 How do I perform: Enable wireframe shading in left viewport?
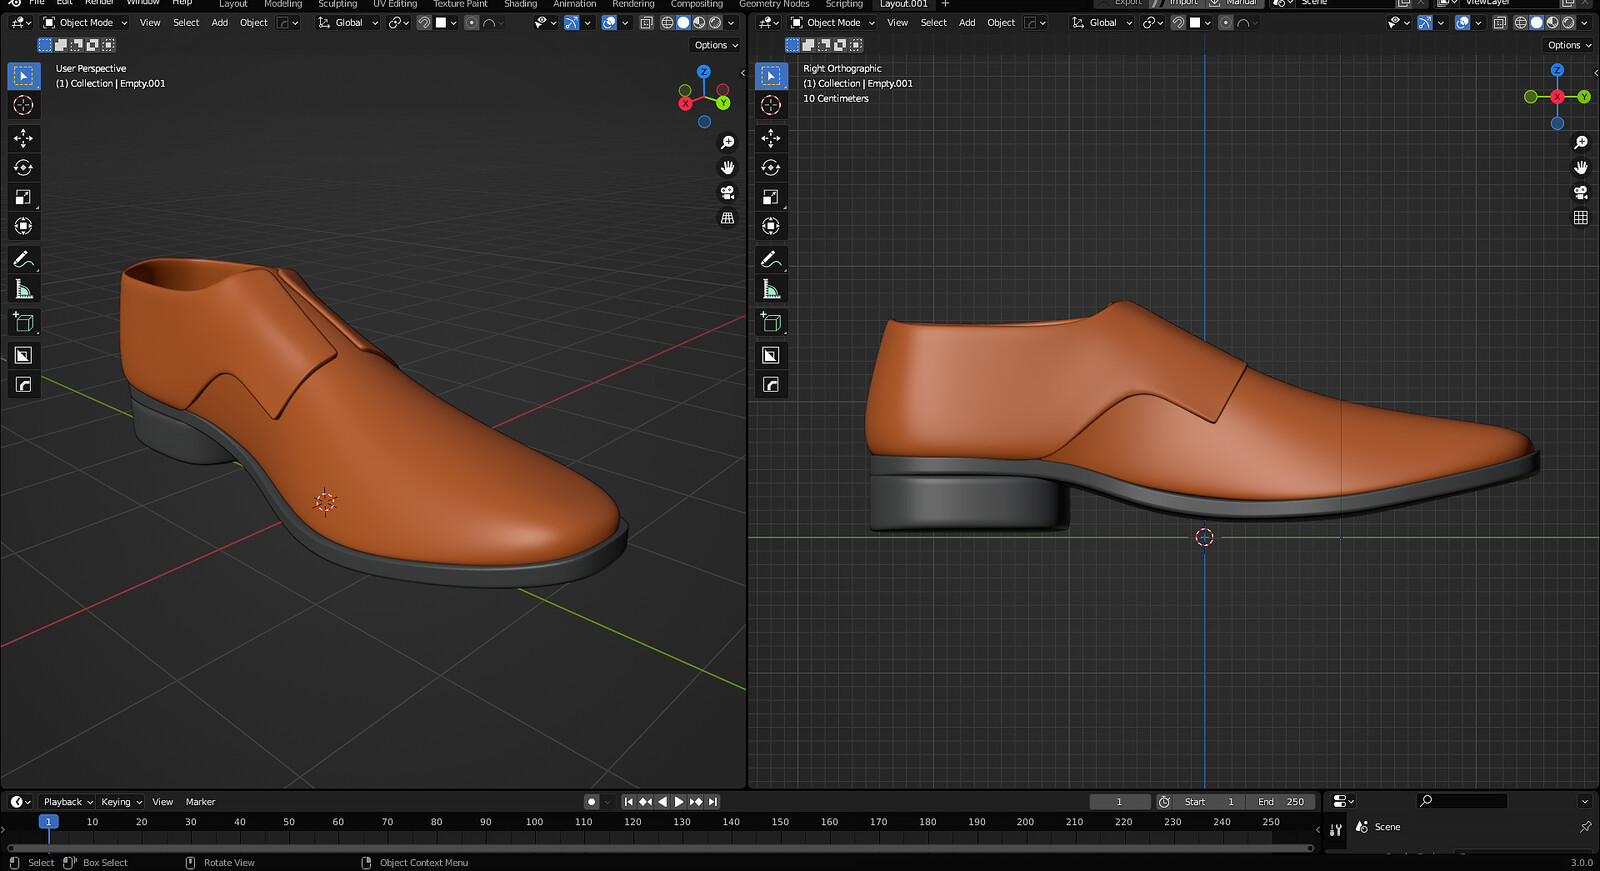pyautogui.click(x=667, y=23)
